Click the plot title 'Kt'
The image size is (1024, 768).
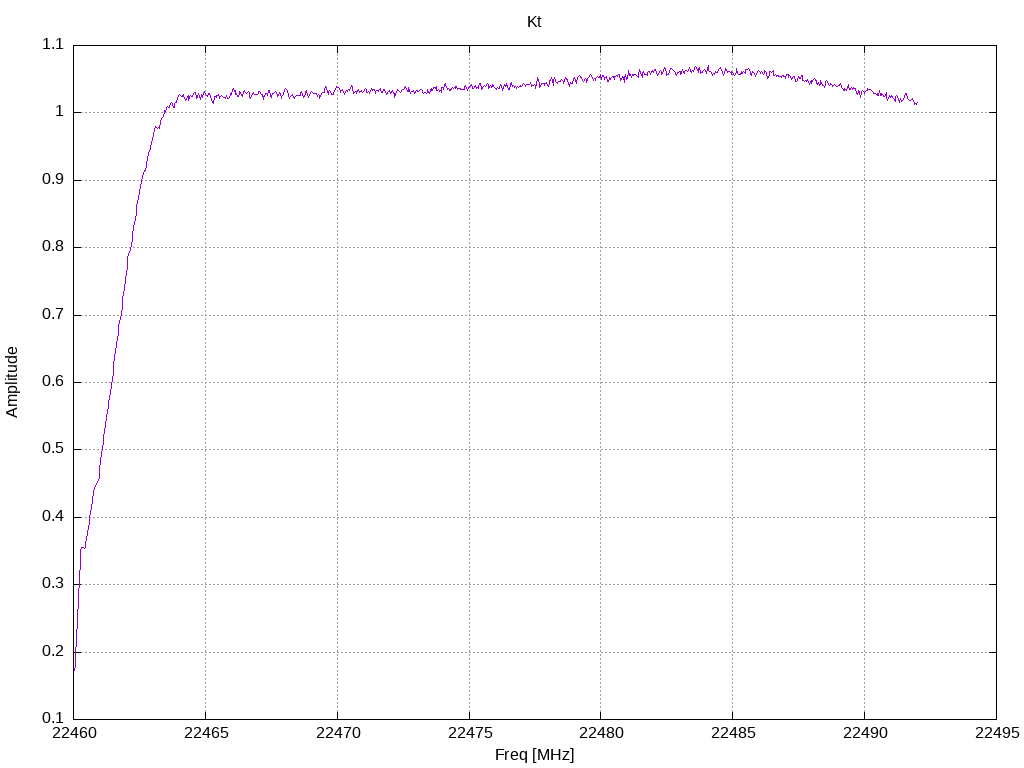534,22
